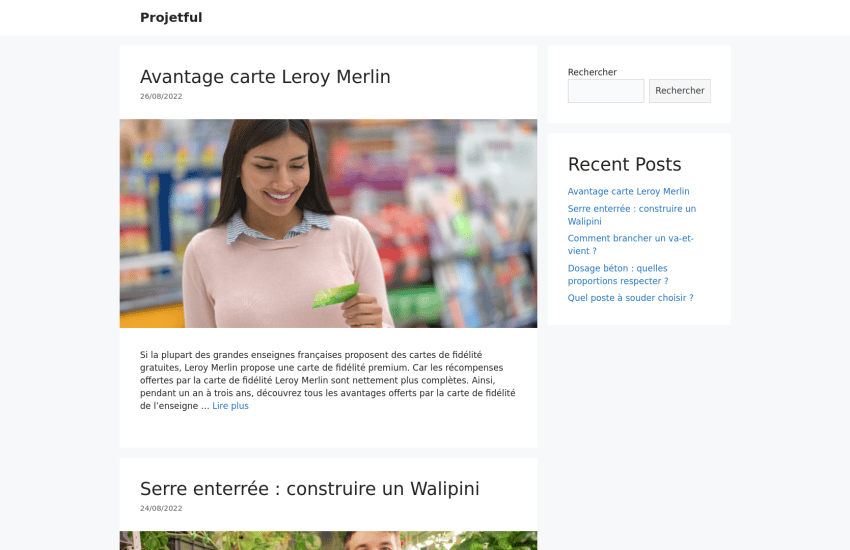Click the Rechercher search button
The image size is (850, 550).
click(x=680, y=91)
